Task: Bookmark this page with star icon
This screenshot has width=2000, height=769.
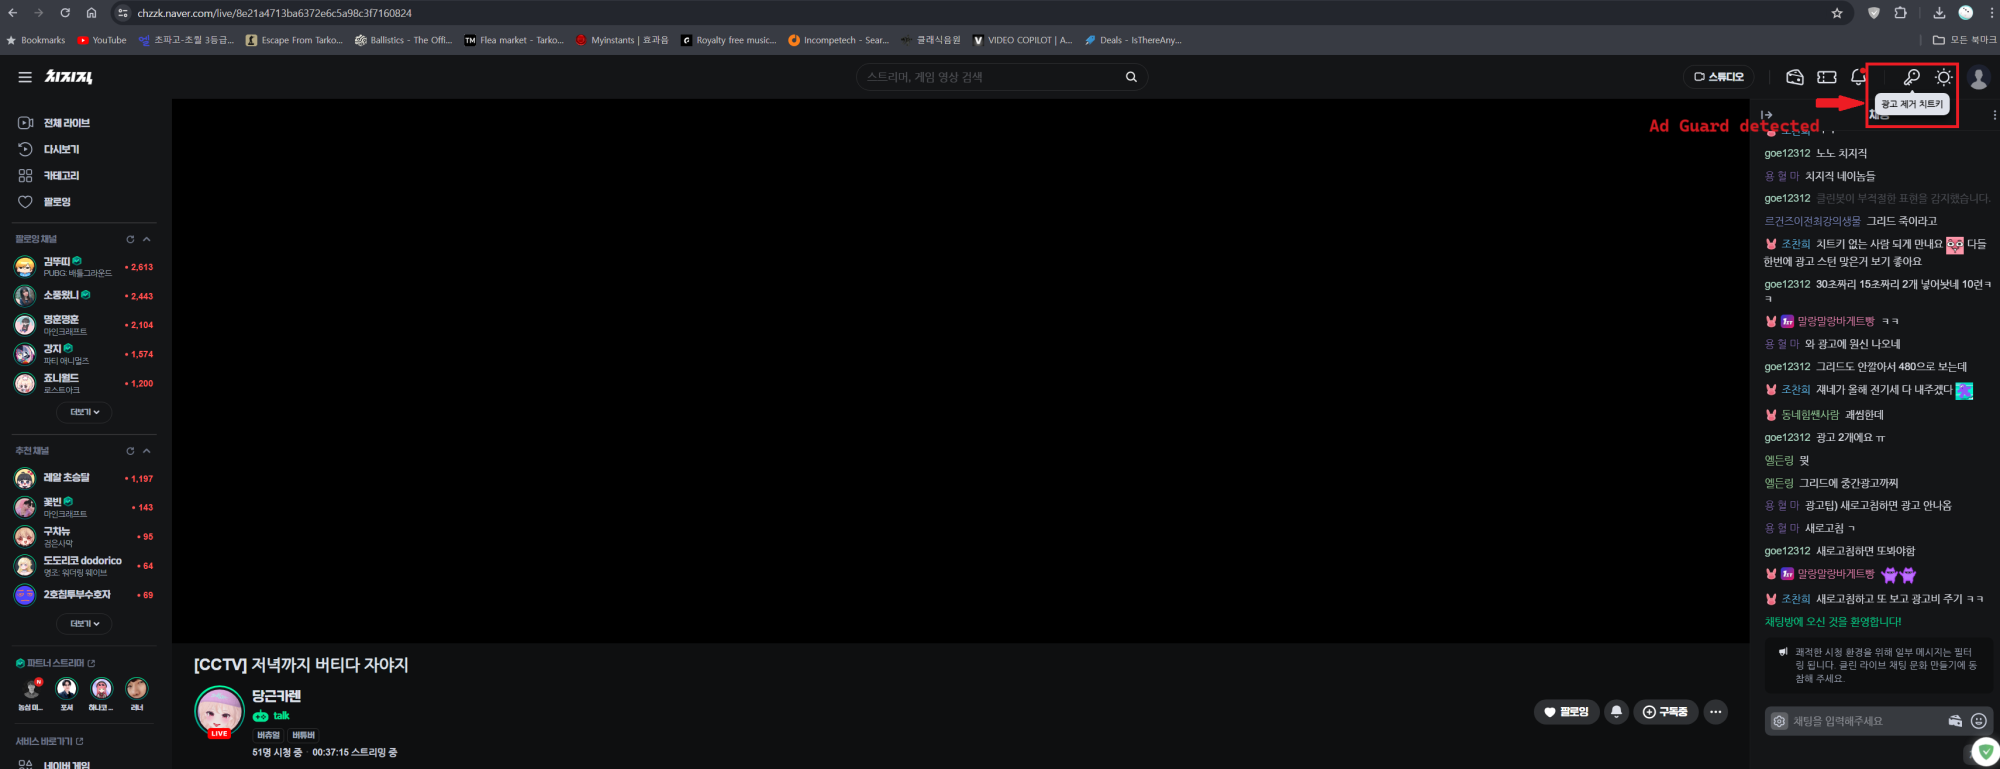Action: 1837,13
